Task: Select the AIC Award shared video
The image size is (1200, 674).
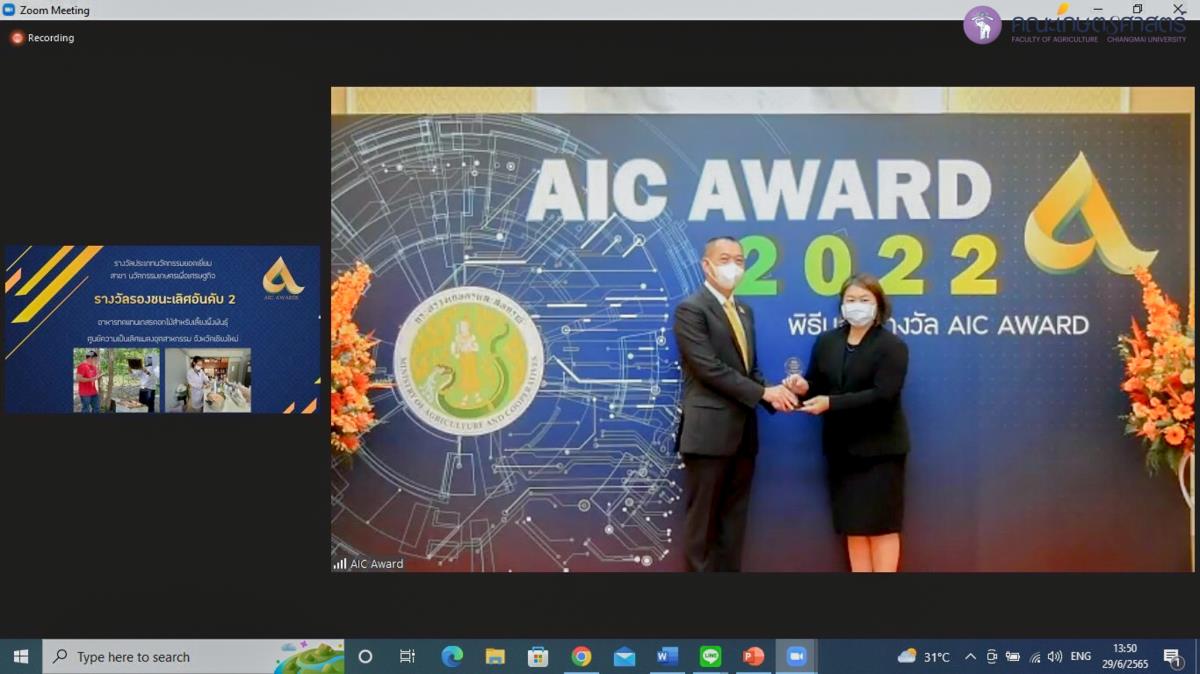Action: tap(763, 330)
